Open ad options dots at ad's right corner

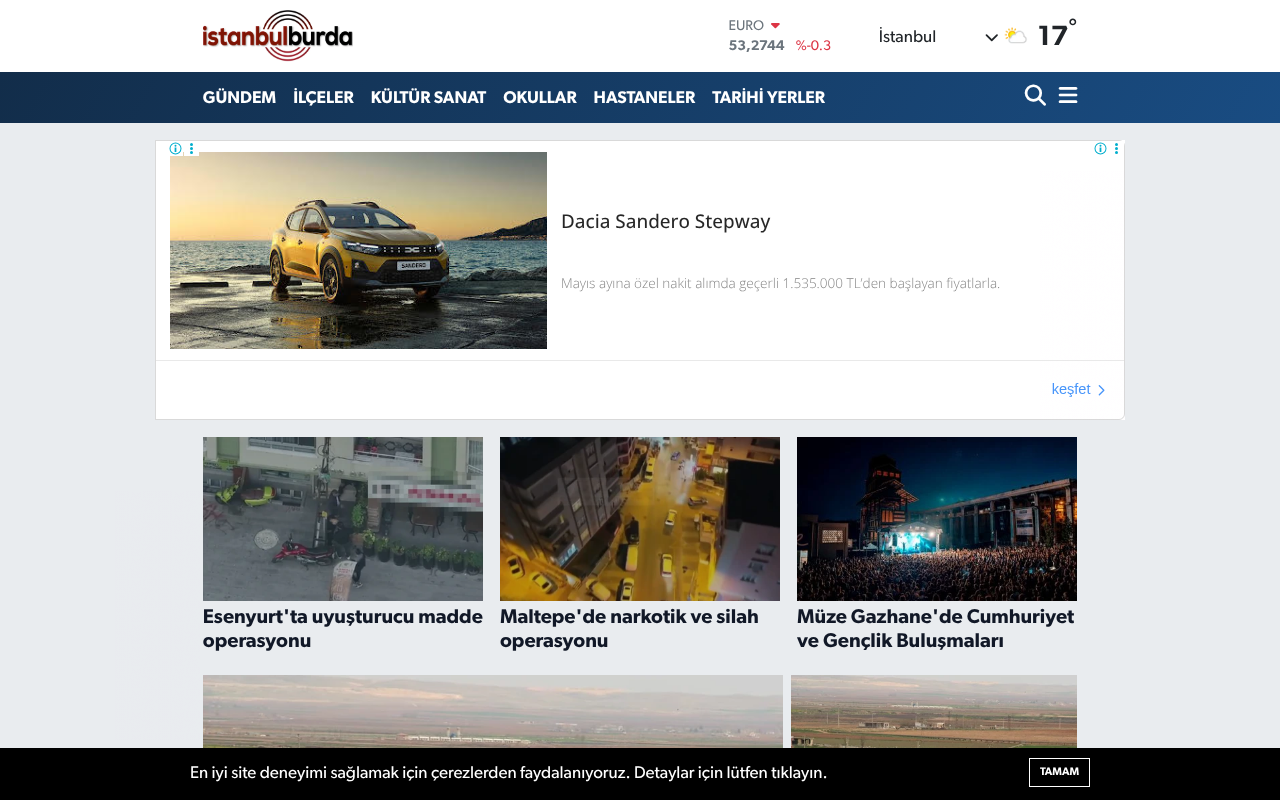1116,149
